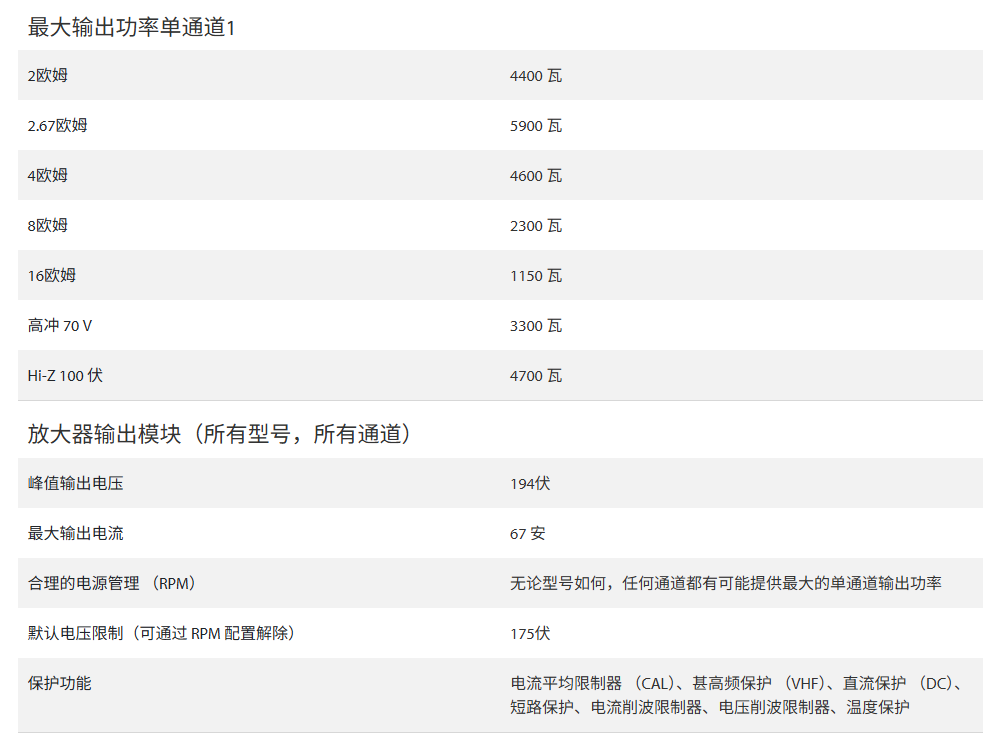Click the 67 安 current value
The width and height of the screenshot is (990, 741).
[528, 534]
